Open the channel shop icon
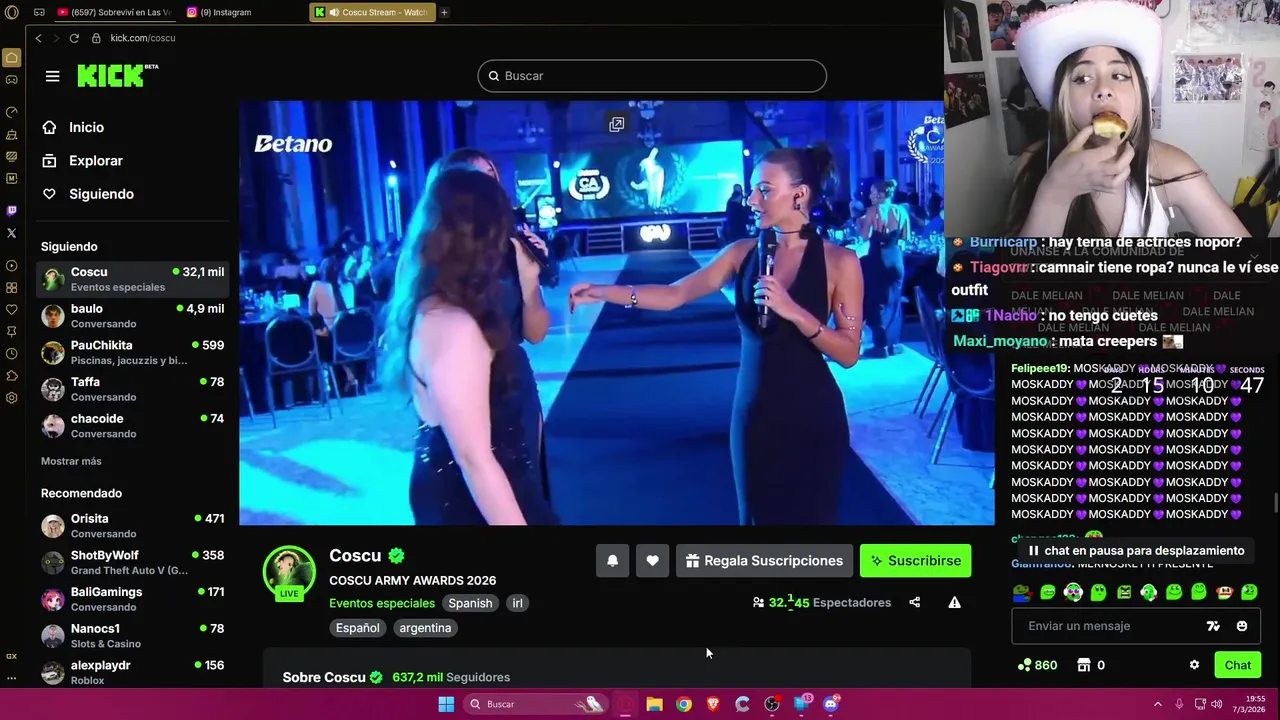1280x720 pixels. coord(1083,665)
